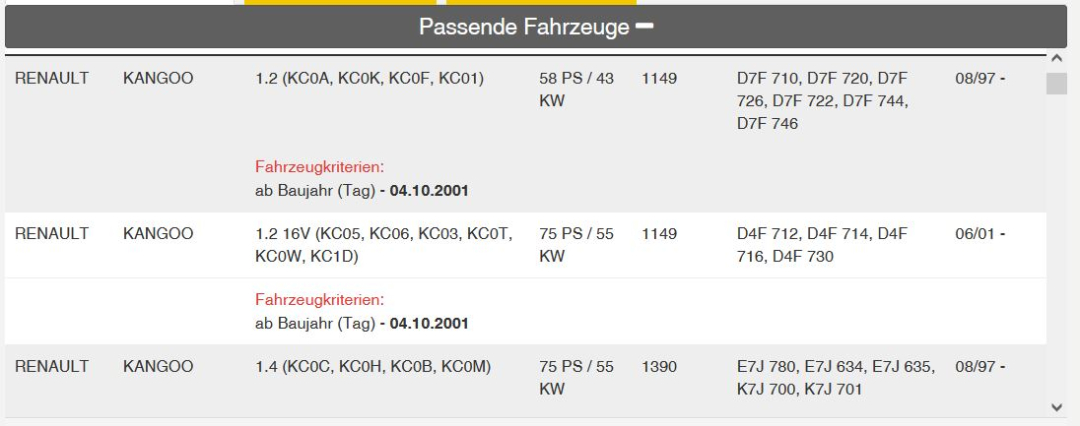The height and width of the screenshot is (426, 1080).
Task: Click the scrollbar down arrow
Action: [1057, 407]
